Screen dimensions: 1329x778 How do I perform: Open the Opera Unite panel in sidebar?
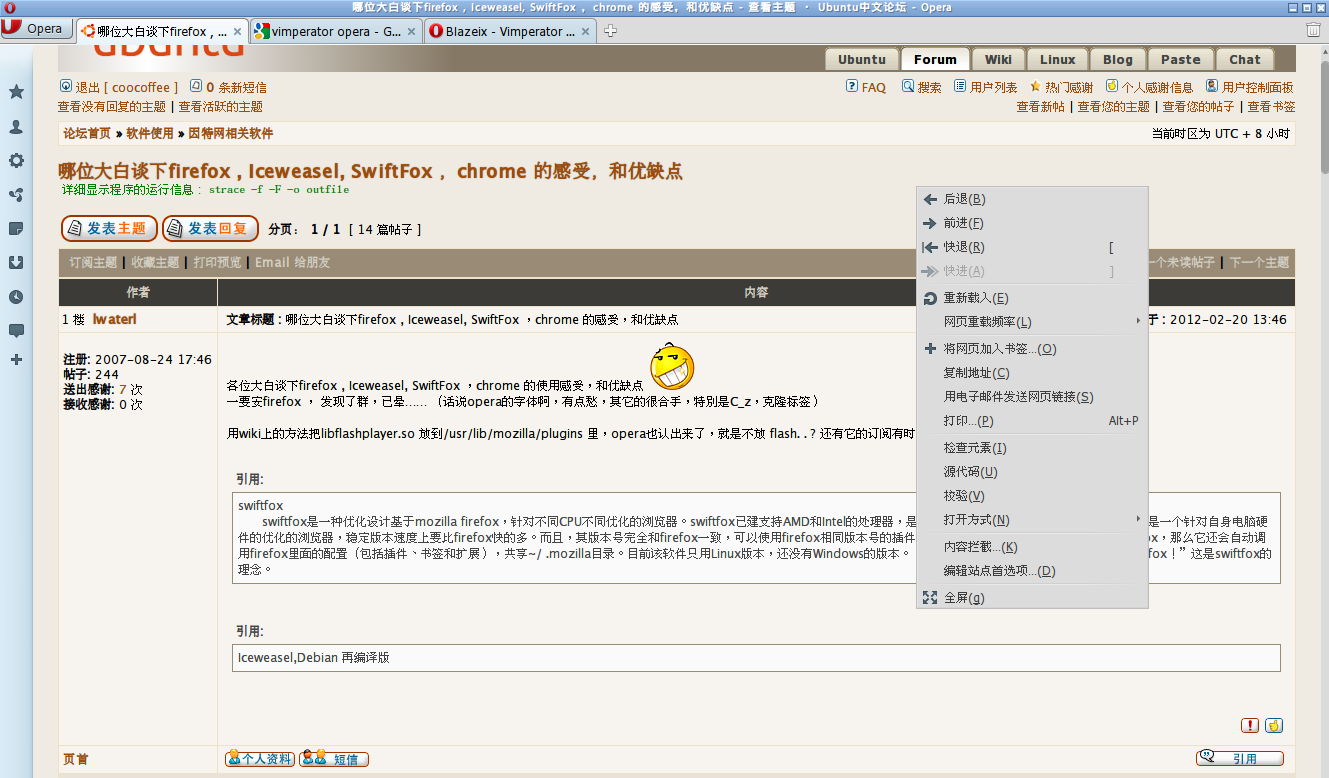16,195
